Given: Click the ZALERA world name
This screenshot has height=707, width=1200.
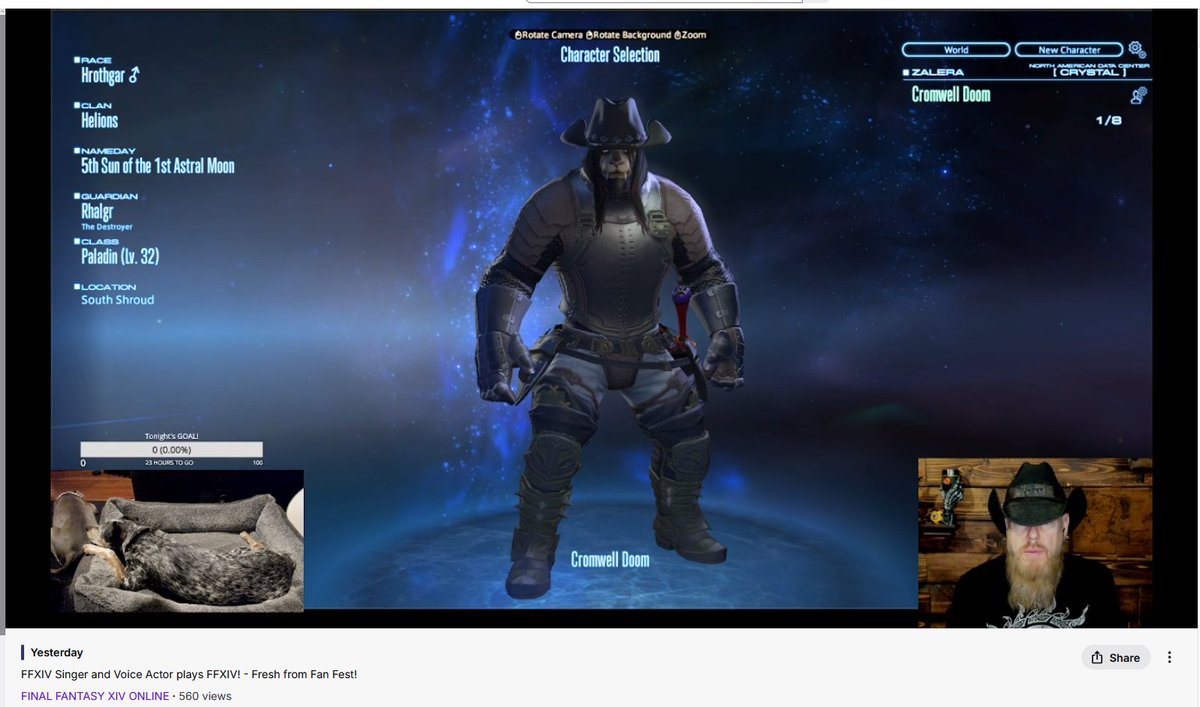Looking at the screenshot, I should [937, 73].
